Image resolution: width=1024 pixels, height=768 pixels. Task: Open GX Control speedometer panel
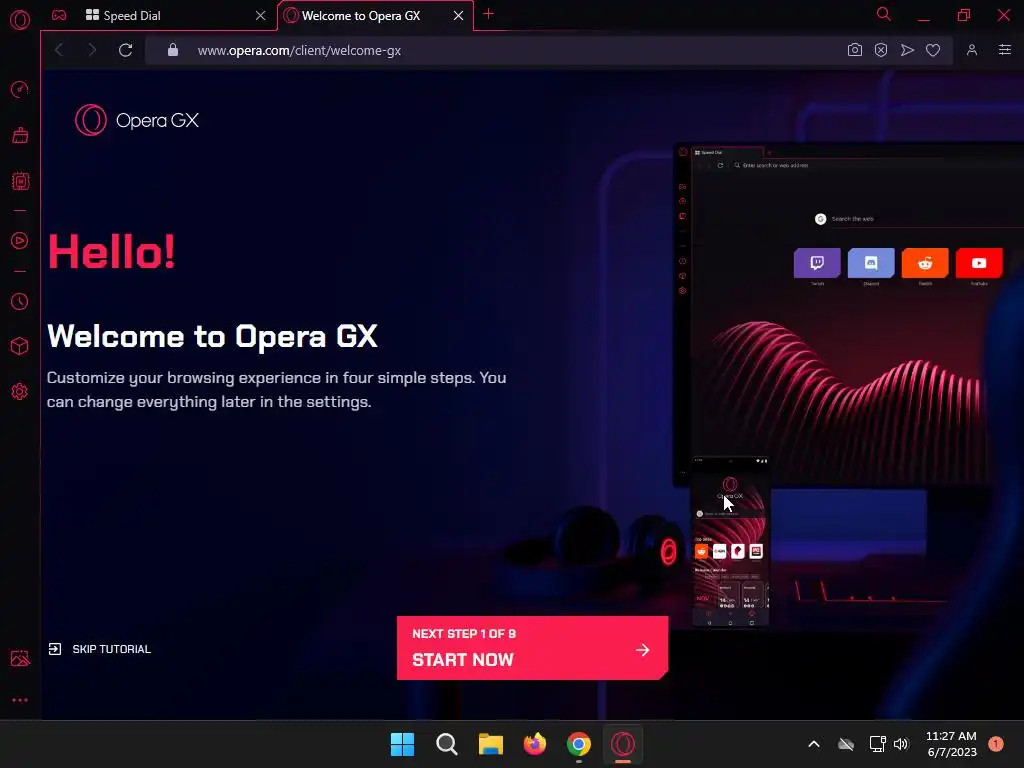pos(20,89)
